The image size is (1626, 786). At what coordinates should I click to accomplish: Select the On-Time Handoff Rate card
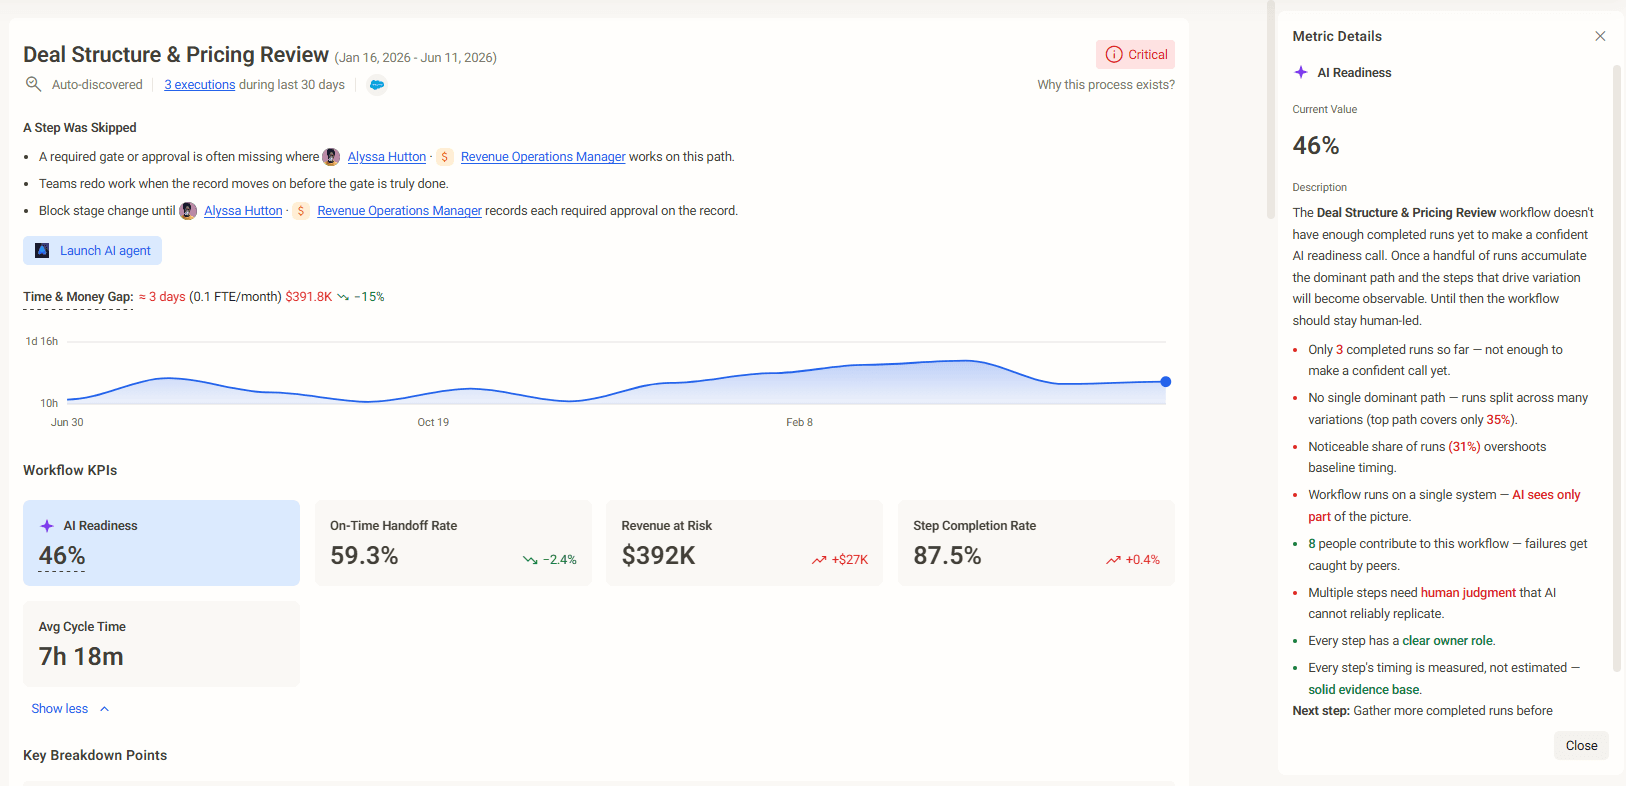(x=453, y=543)
